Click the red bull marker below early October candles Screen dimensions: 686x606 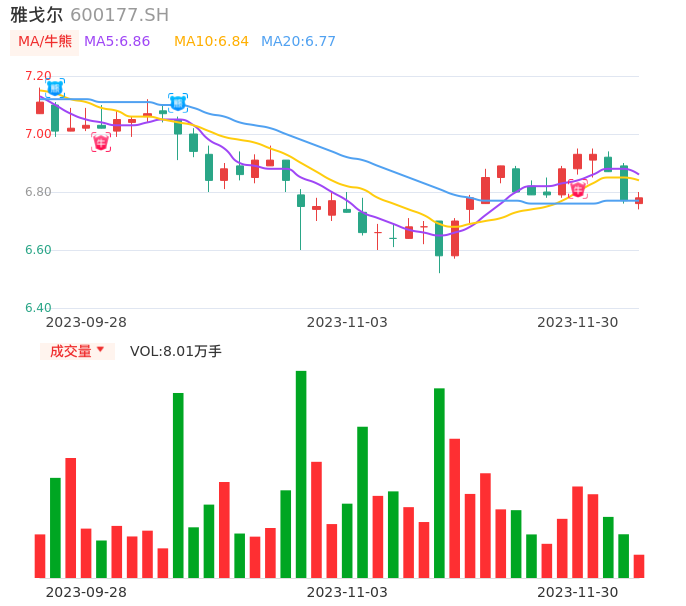101,142
